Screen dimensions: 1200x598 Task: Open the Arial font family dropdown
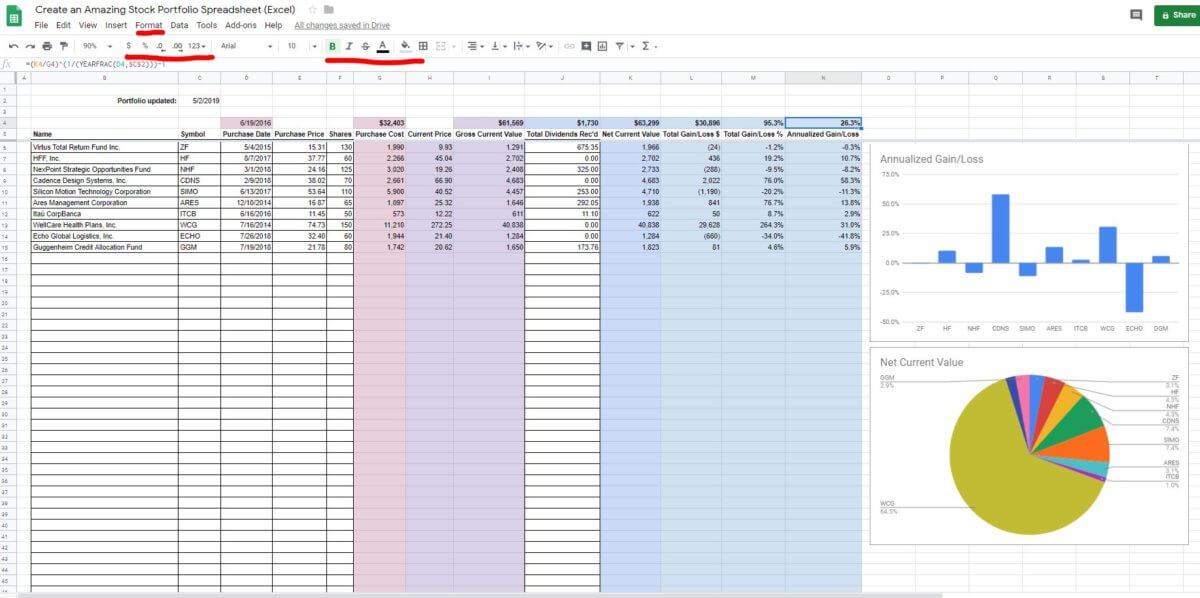point(240,46)
